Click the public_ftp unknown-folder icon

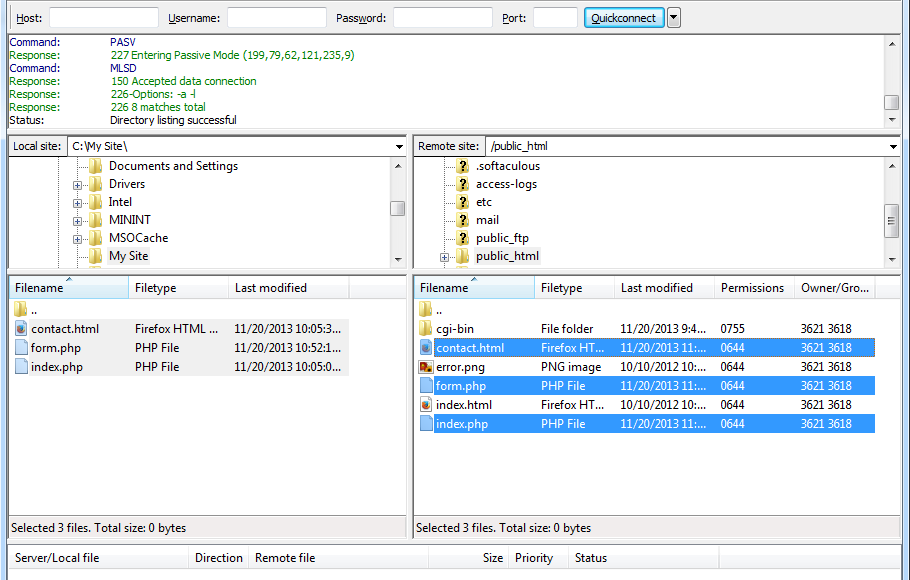tap(462, 238)
